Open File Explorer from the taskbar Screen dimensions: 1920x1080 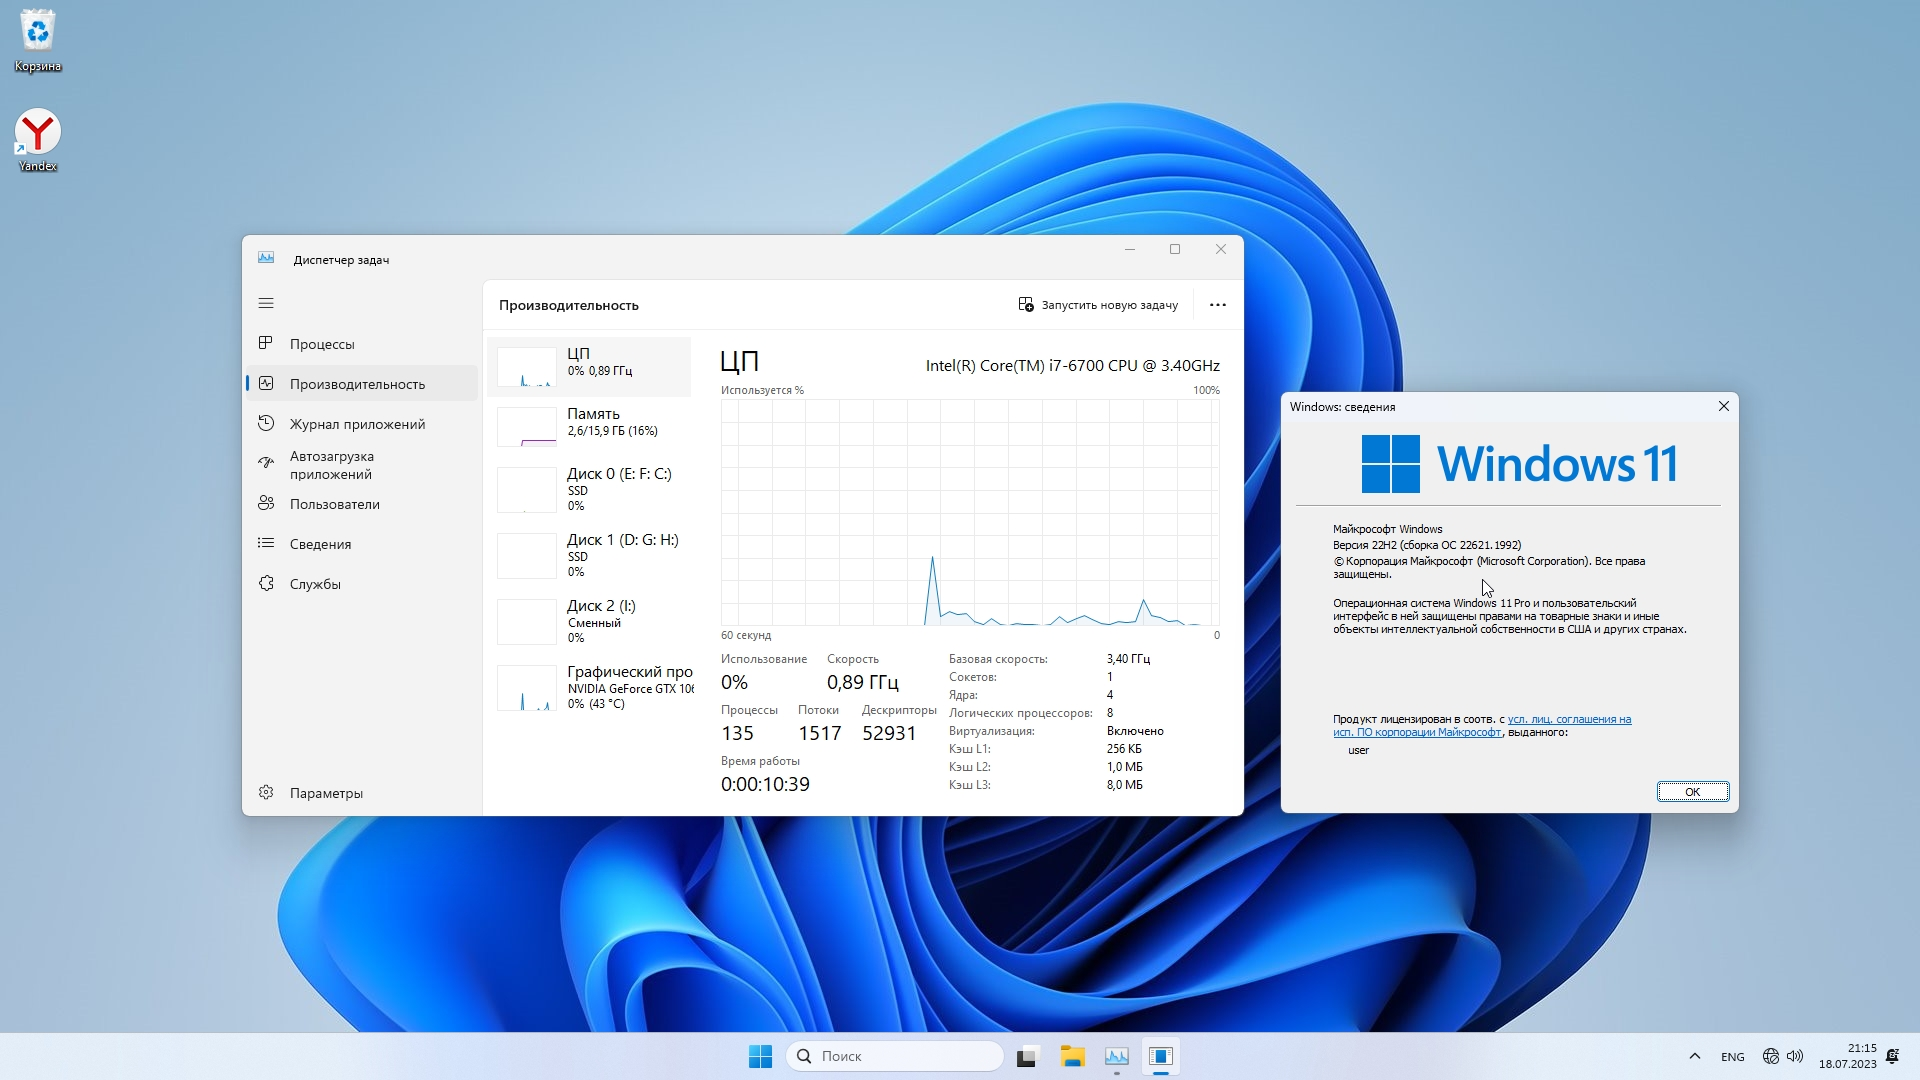click(1072, 1056)
